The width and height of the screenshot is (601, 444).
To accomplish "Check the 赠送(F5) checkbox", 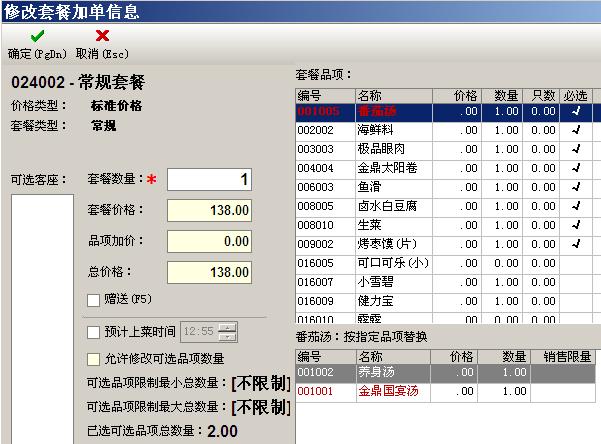I will (x=94, y=299).
